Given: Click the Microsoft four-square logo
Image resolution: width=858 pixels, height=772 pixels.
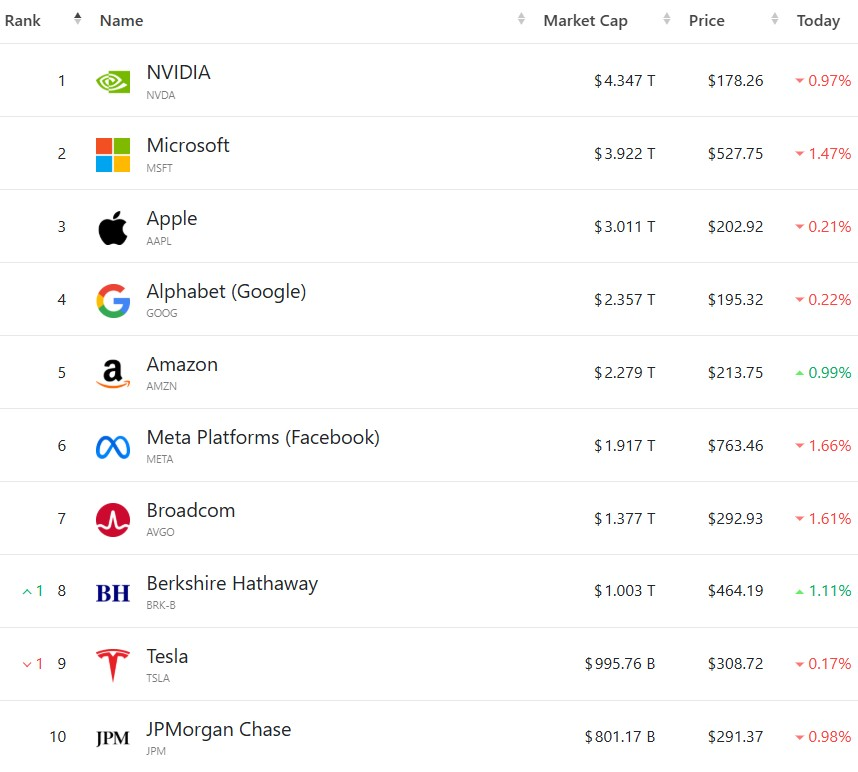Looking at the screenshot, I should [x=113, y=155].
